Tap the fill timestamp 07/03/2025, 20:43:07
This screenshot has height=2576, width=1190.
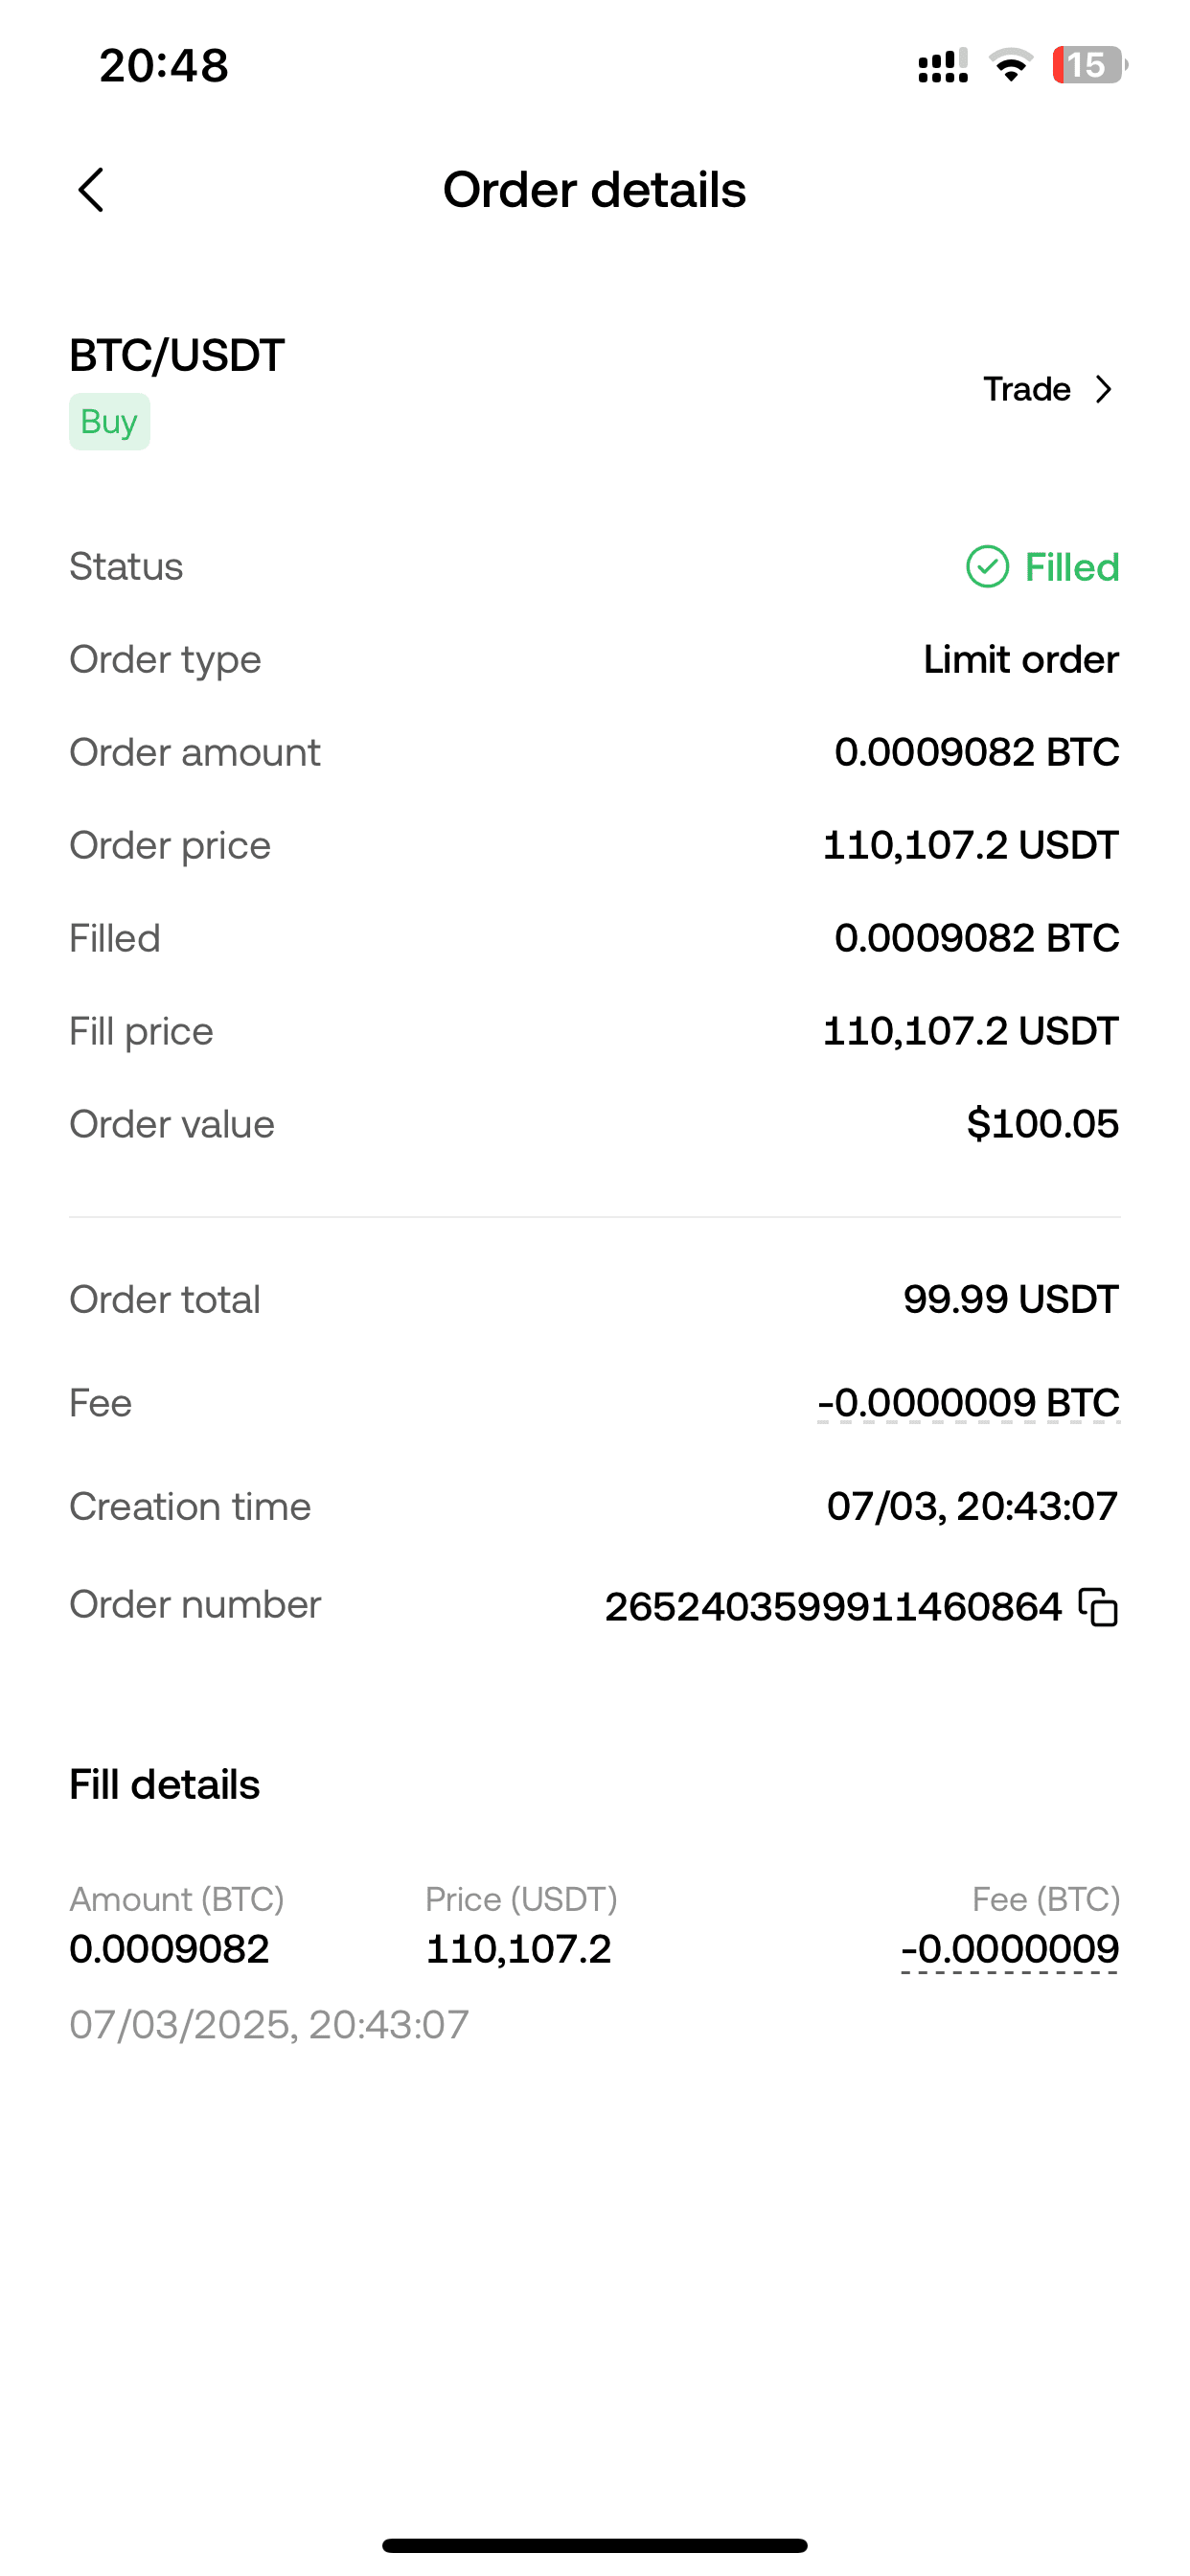pyautogui.click(x=269, y=2025)
